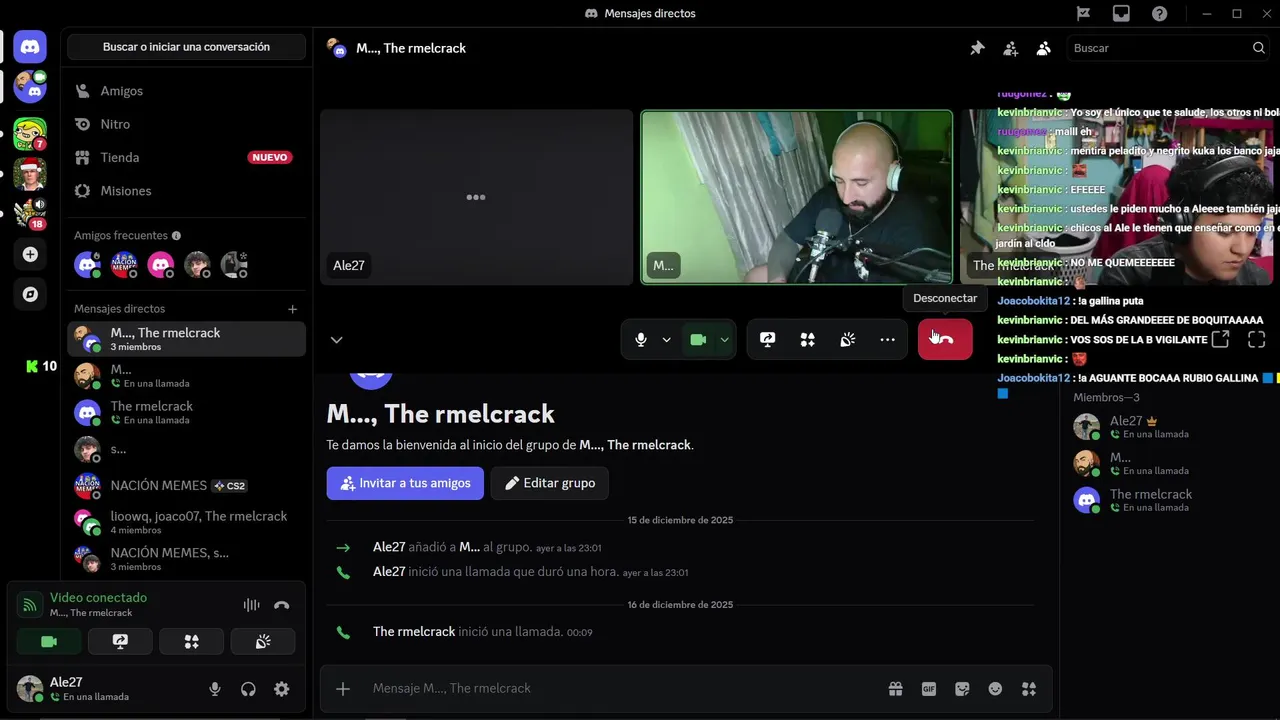1280x720 pixels.
Task: Open lioowq, joaco07, The rmelcrack group
Action: pyautogui.click(x=187, y=522)
